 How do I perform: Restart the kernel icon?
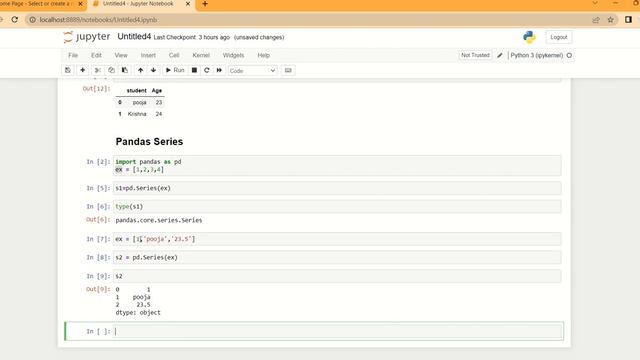coord(207,70)
